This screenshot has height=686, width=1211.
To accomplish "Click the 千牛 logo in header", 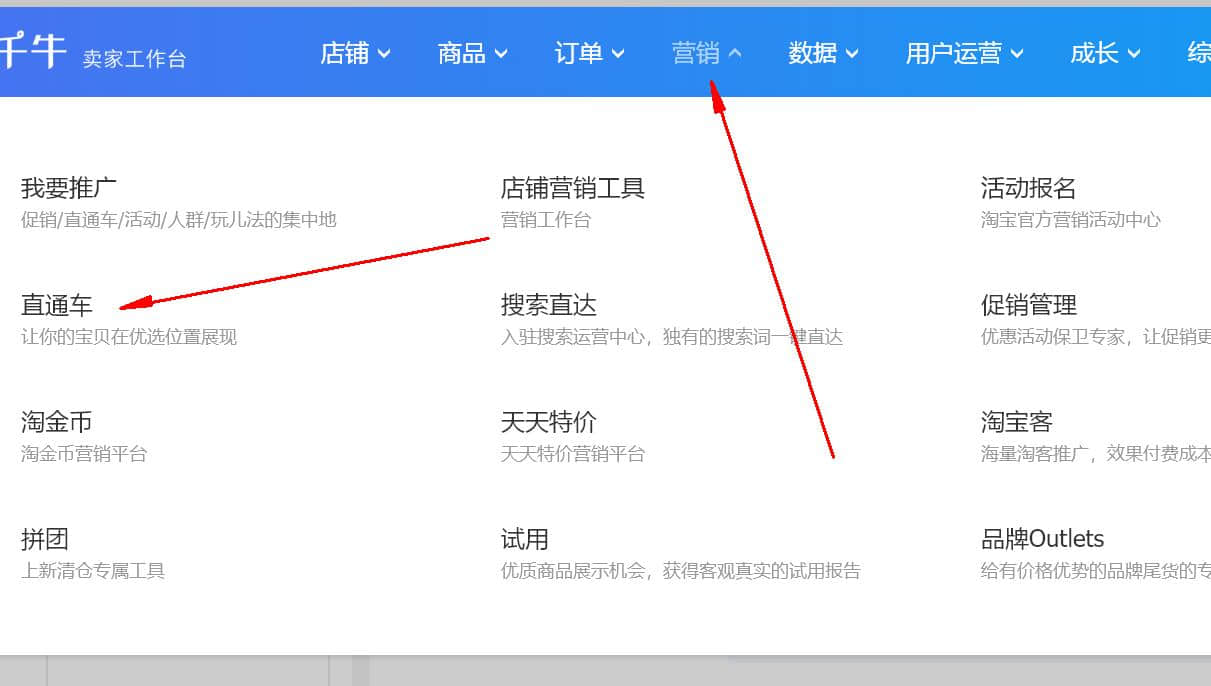I will 34,51.
